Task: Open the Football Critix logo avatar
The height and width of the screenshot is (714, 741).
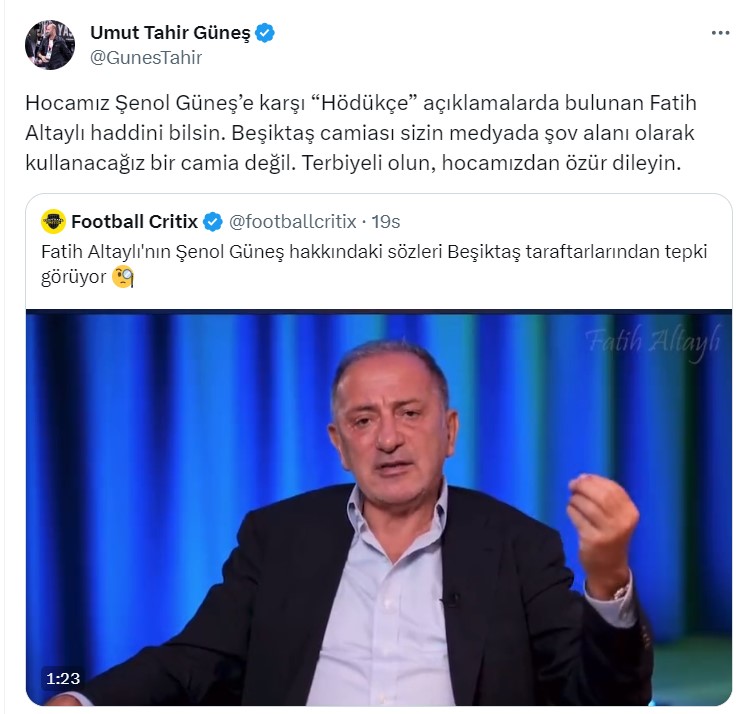Action: (x=53, y=221)
